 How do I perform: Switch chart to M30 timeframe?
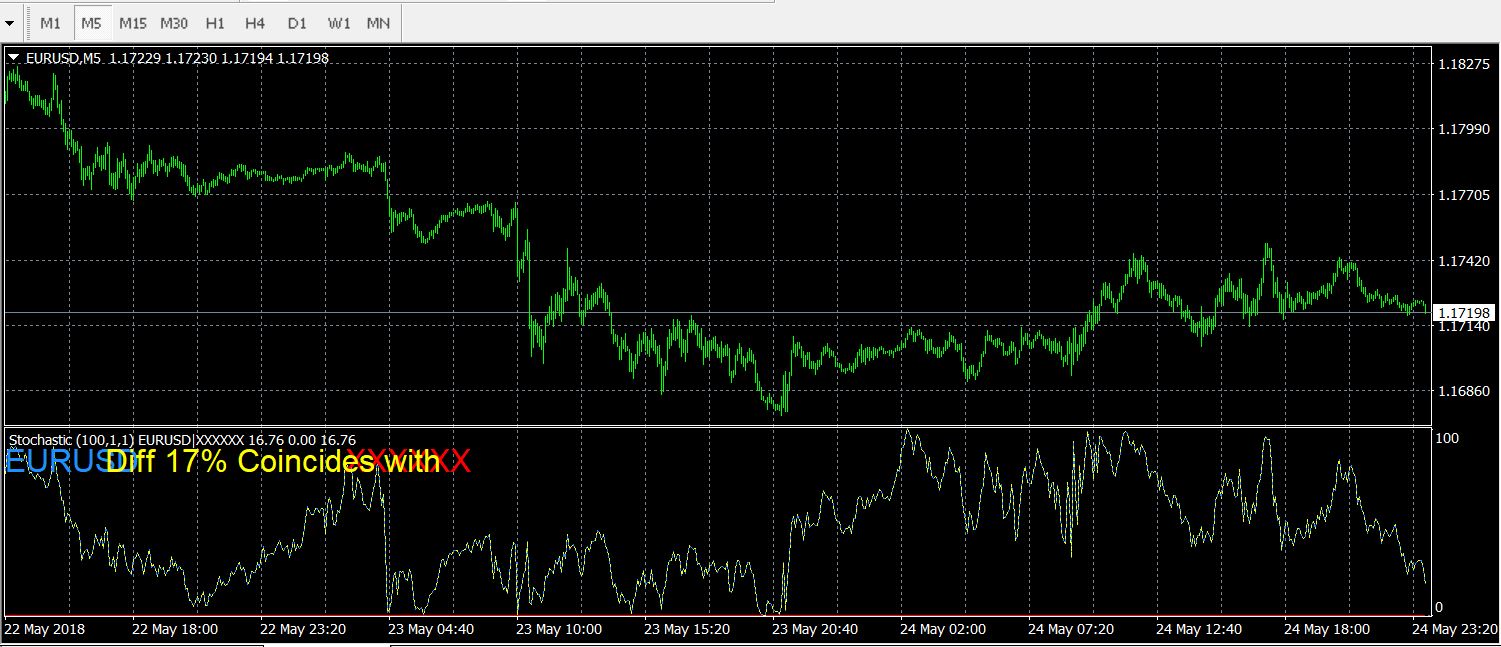tap(173, 22)
